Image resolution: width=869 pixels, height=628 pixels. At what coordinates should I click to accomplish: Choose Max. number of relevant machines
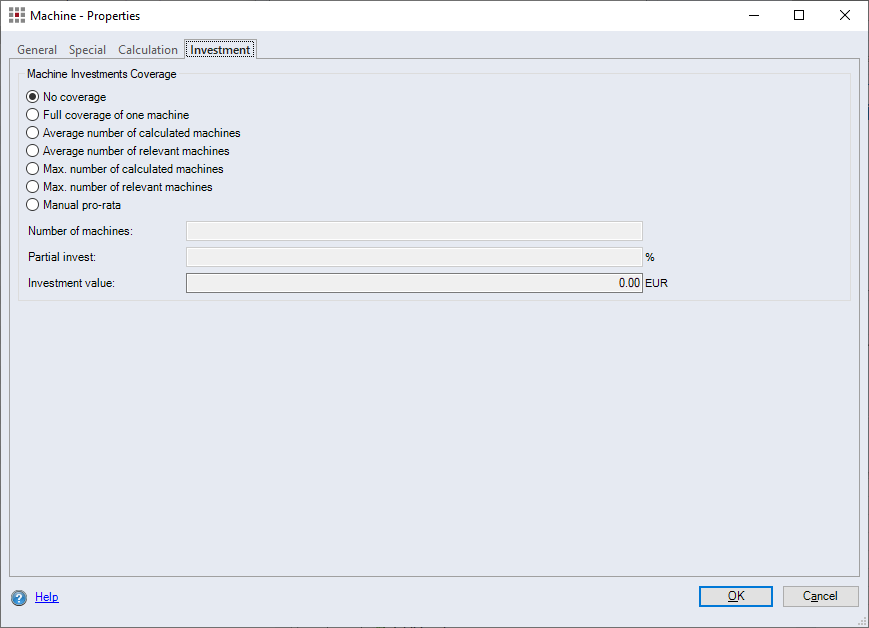(x=33, y=187)
